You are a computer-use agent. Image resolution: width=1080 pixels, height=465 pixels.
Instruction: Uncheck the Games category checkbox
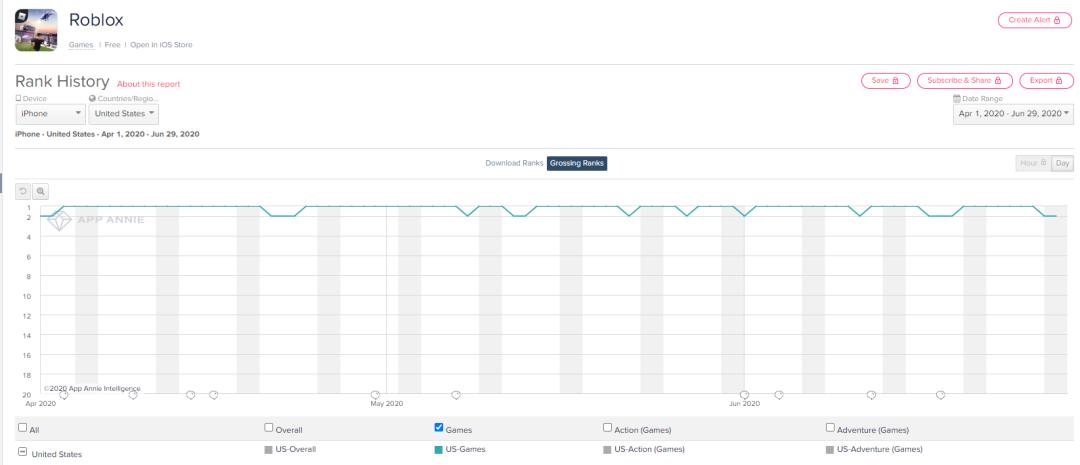tap(439, 428)
